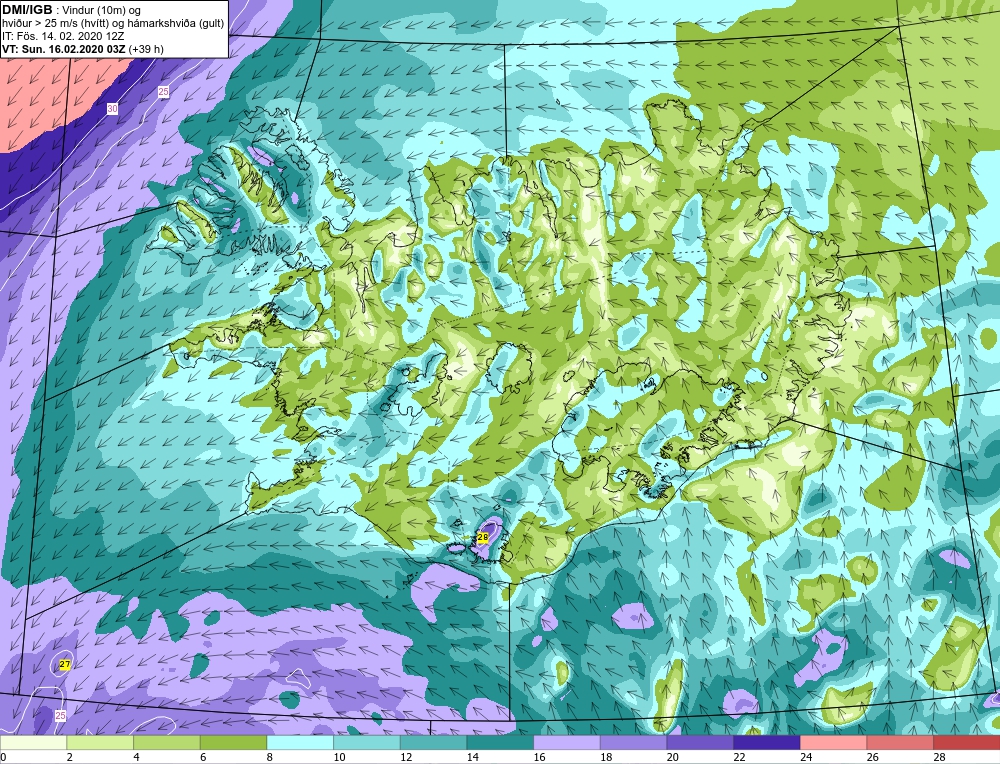Image resolution: width=1000 pixels, height=764 pixels.
Task: Select the legend swatch between 2 and 4
Action: 100,743
